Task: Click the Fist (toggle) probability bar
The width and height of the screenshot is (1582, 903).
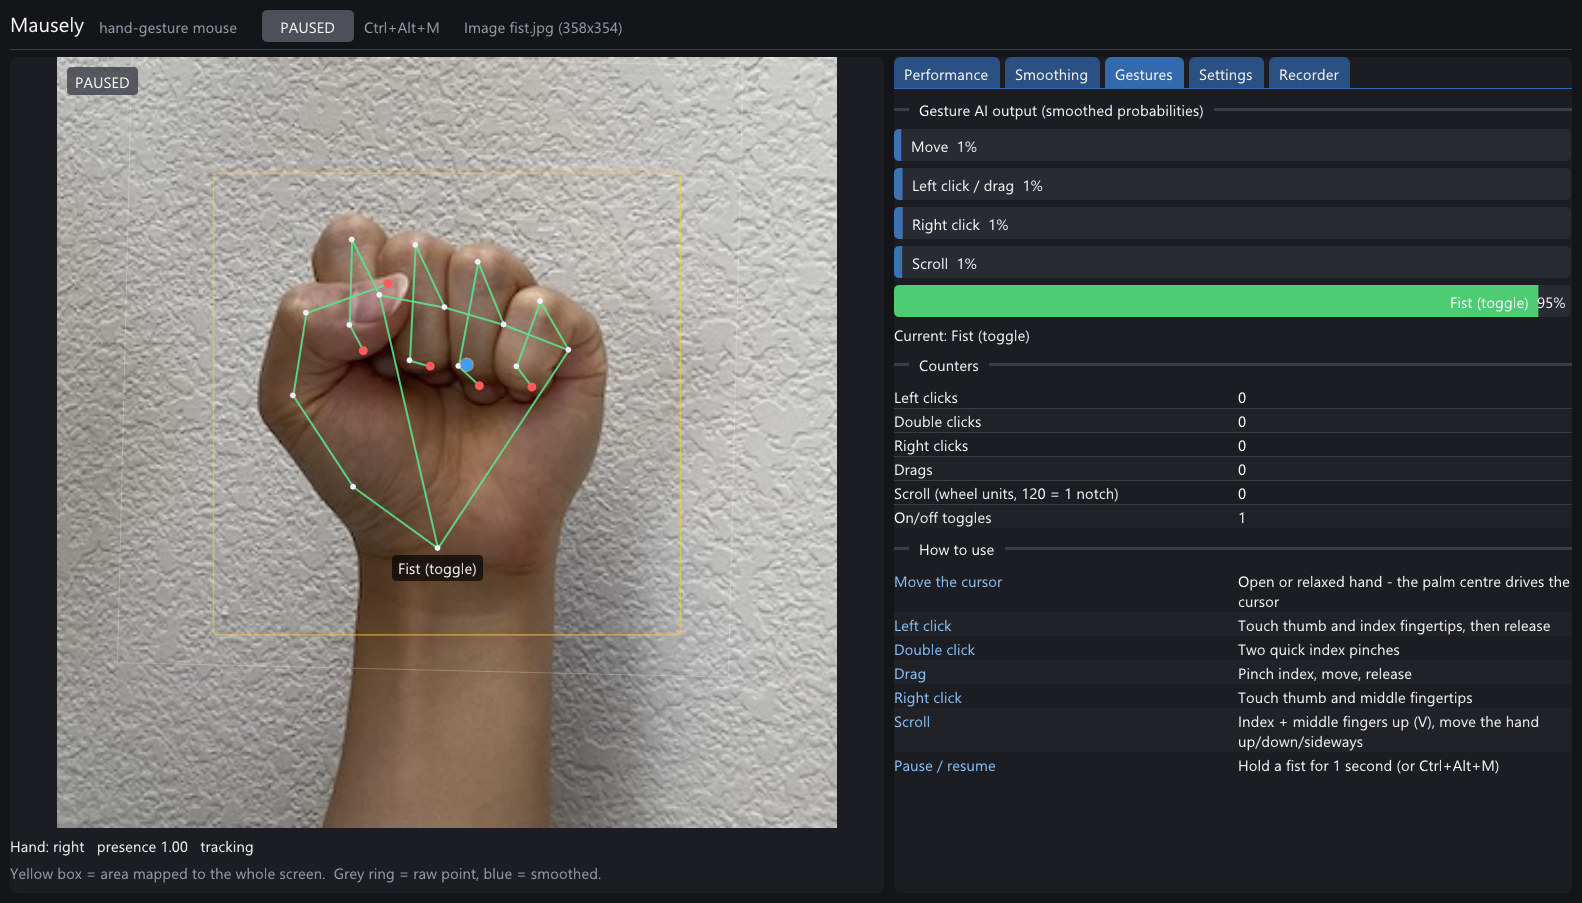Action: coord(1232,302)
